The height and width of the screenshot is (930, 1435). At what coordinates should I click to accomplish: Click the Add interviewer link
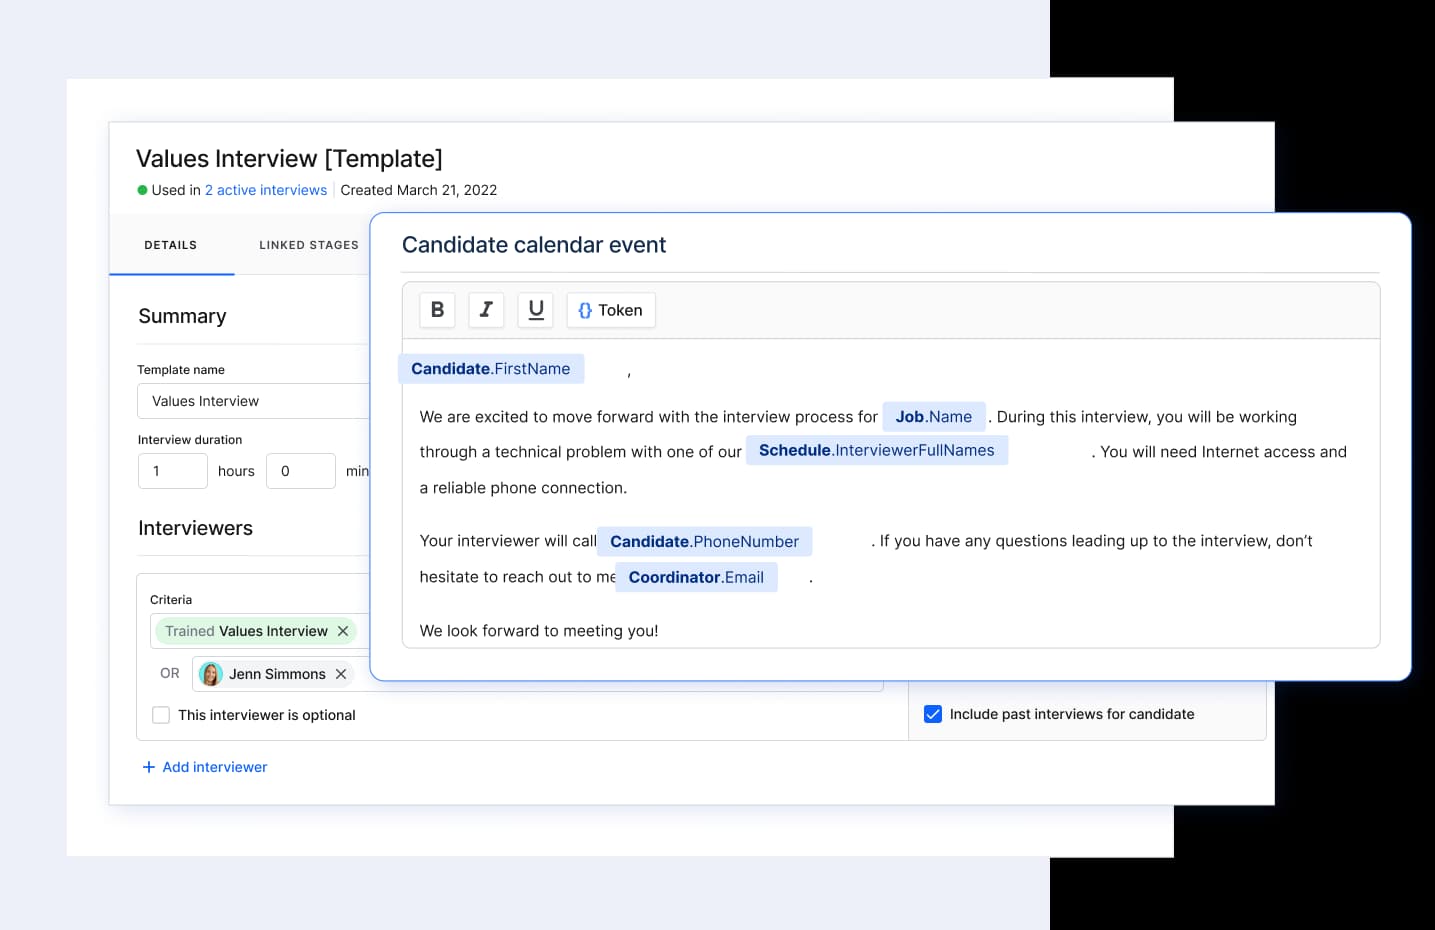(205, 766)
